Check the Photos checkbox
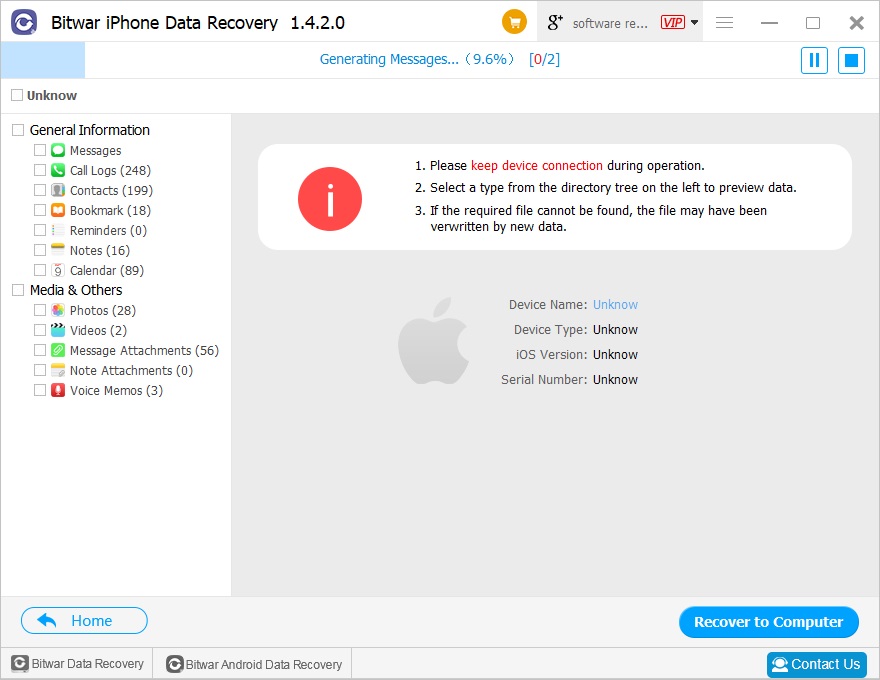 [40, 310]
